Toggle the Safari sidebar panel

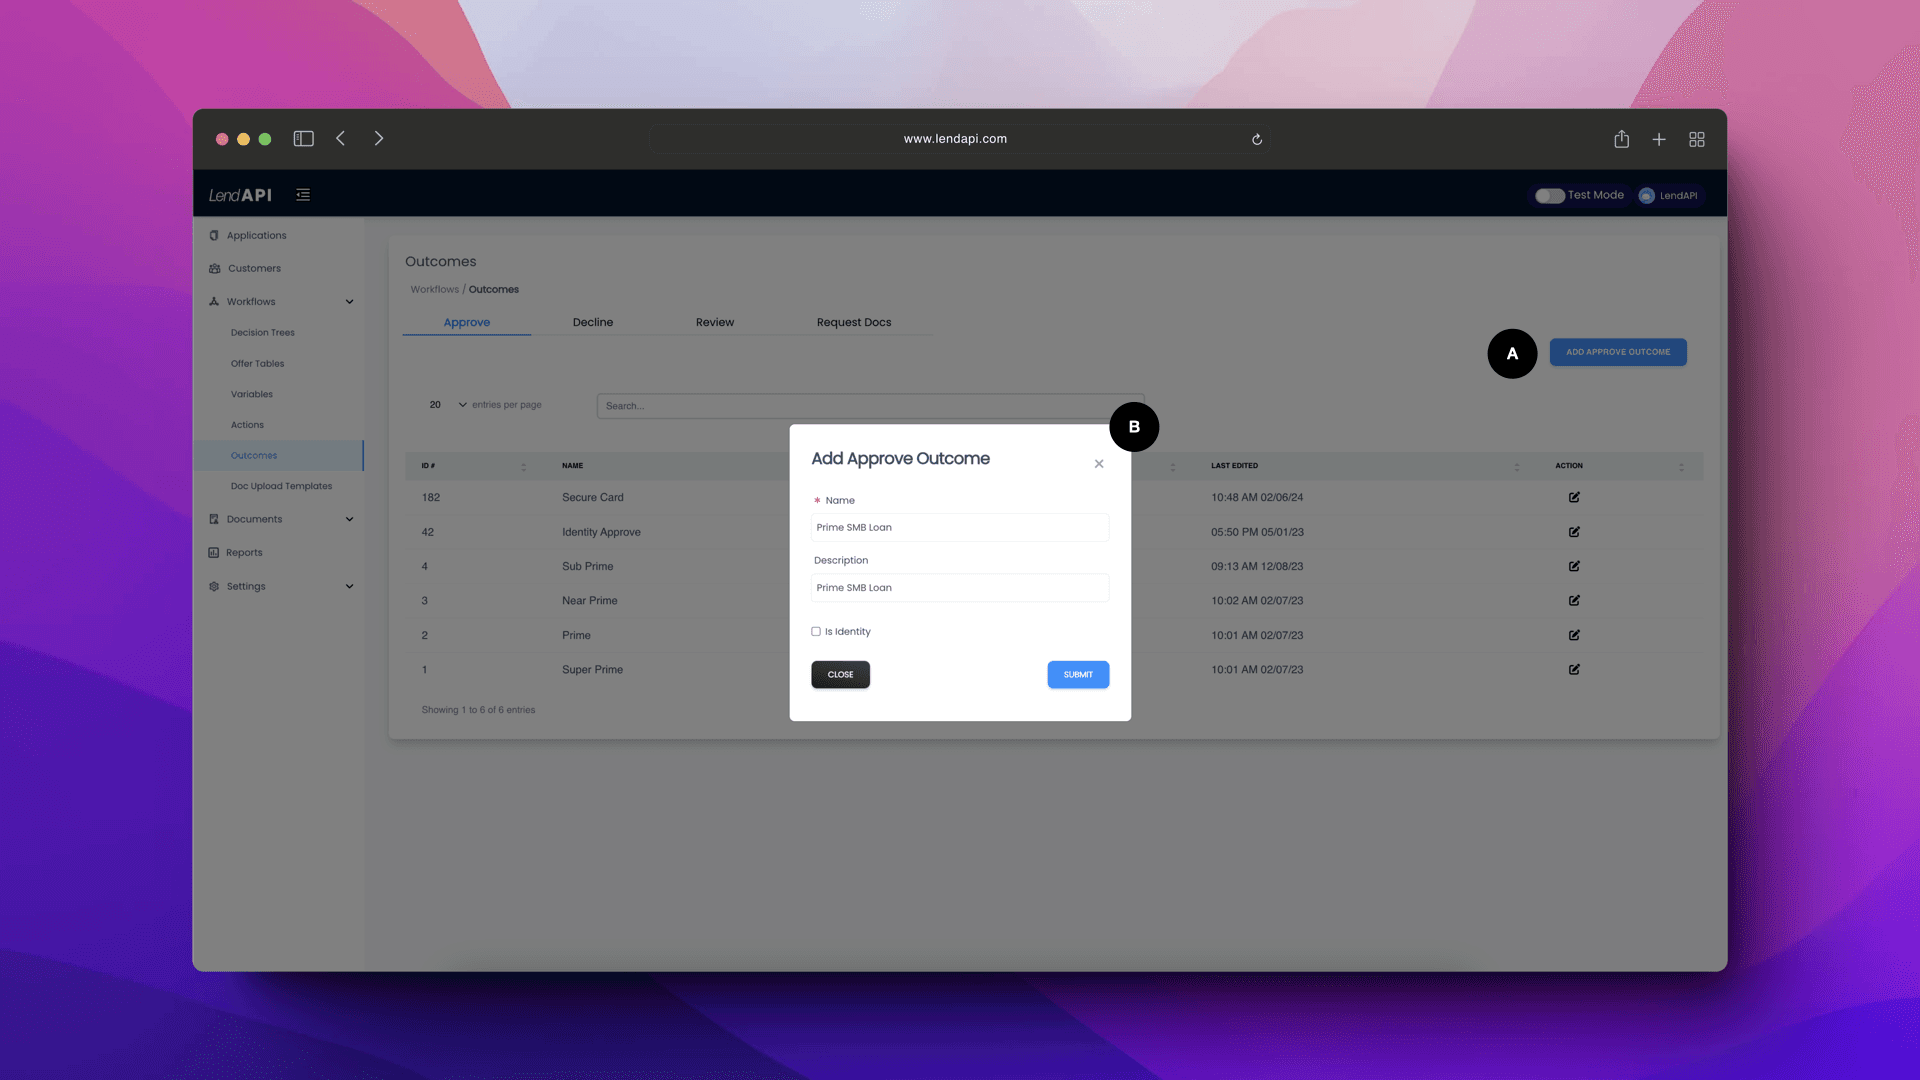click(x=303, y=139)
